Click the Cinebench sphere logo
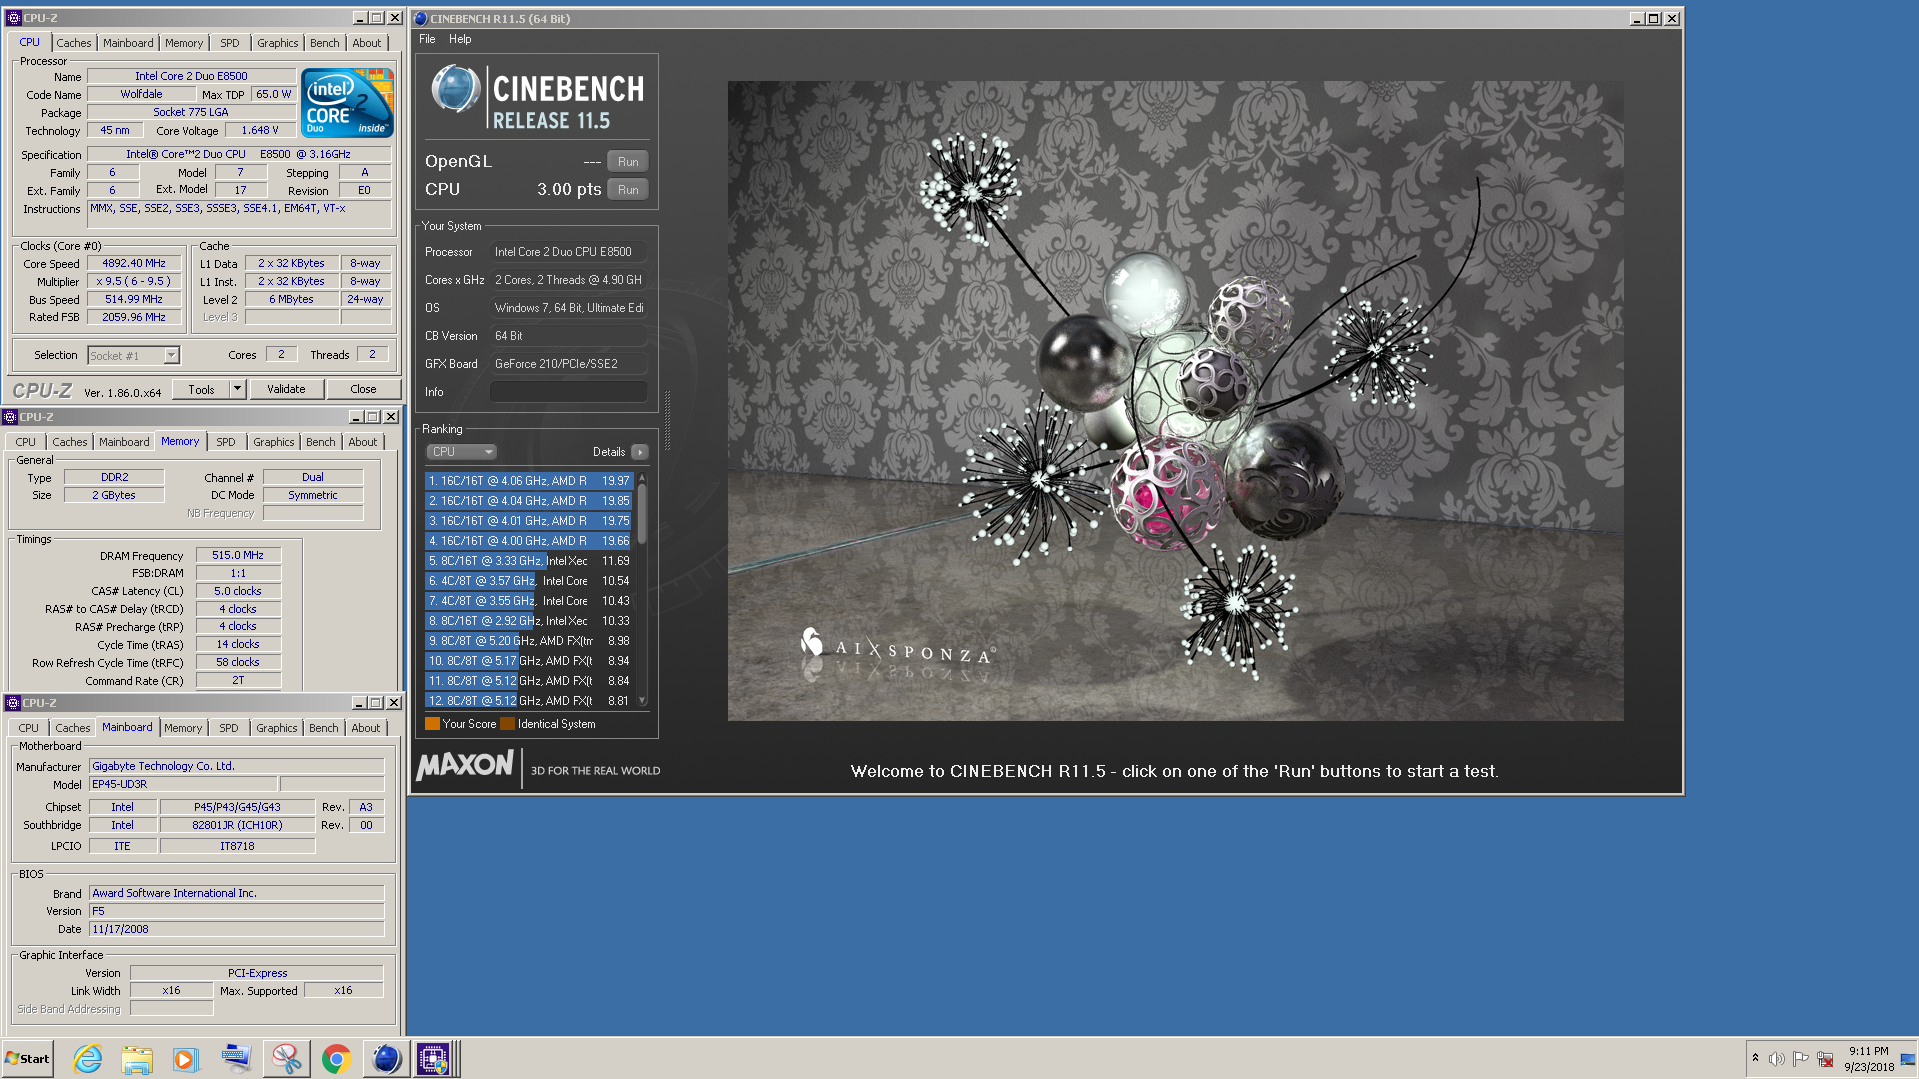The width and height of the screenshot is (1919, 1079). [x=455, y=89]
